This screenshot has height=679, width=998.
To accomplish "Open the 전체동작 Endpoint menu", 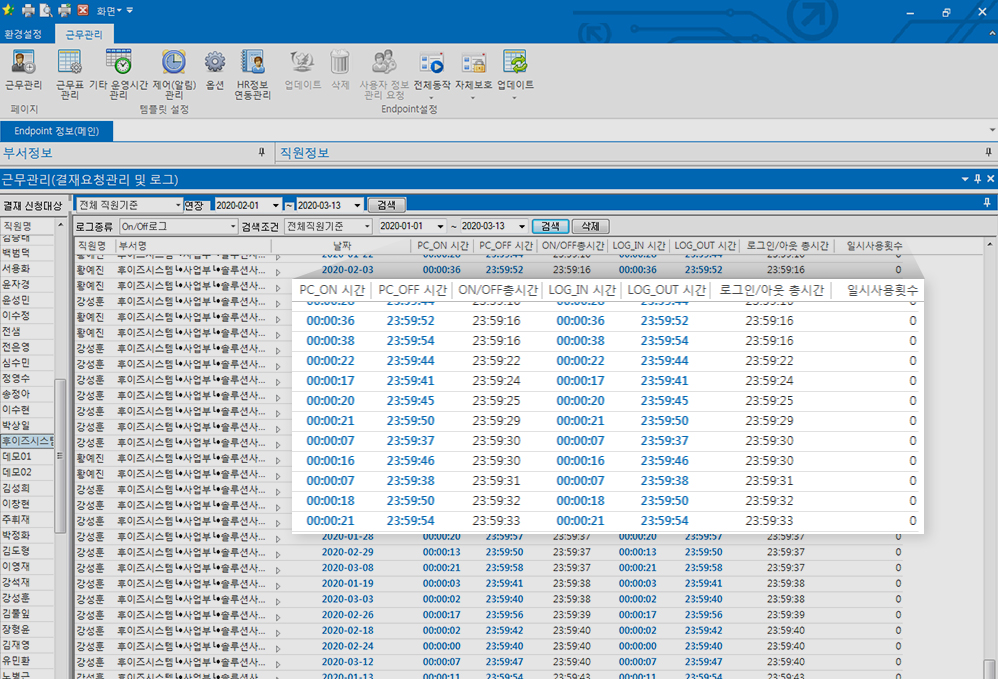I will pyautogui.click(x=432, y=74).
